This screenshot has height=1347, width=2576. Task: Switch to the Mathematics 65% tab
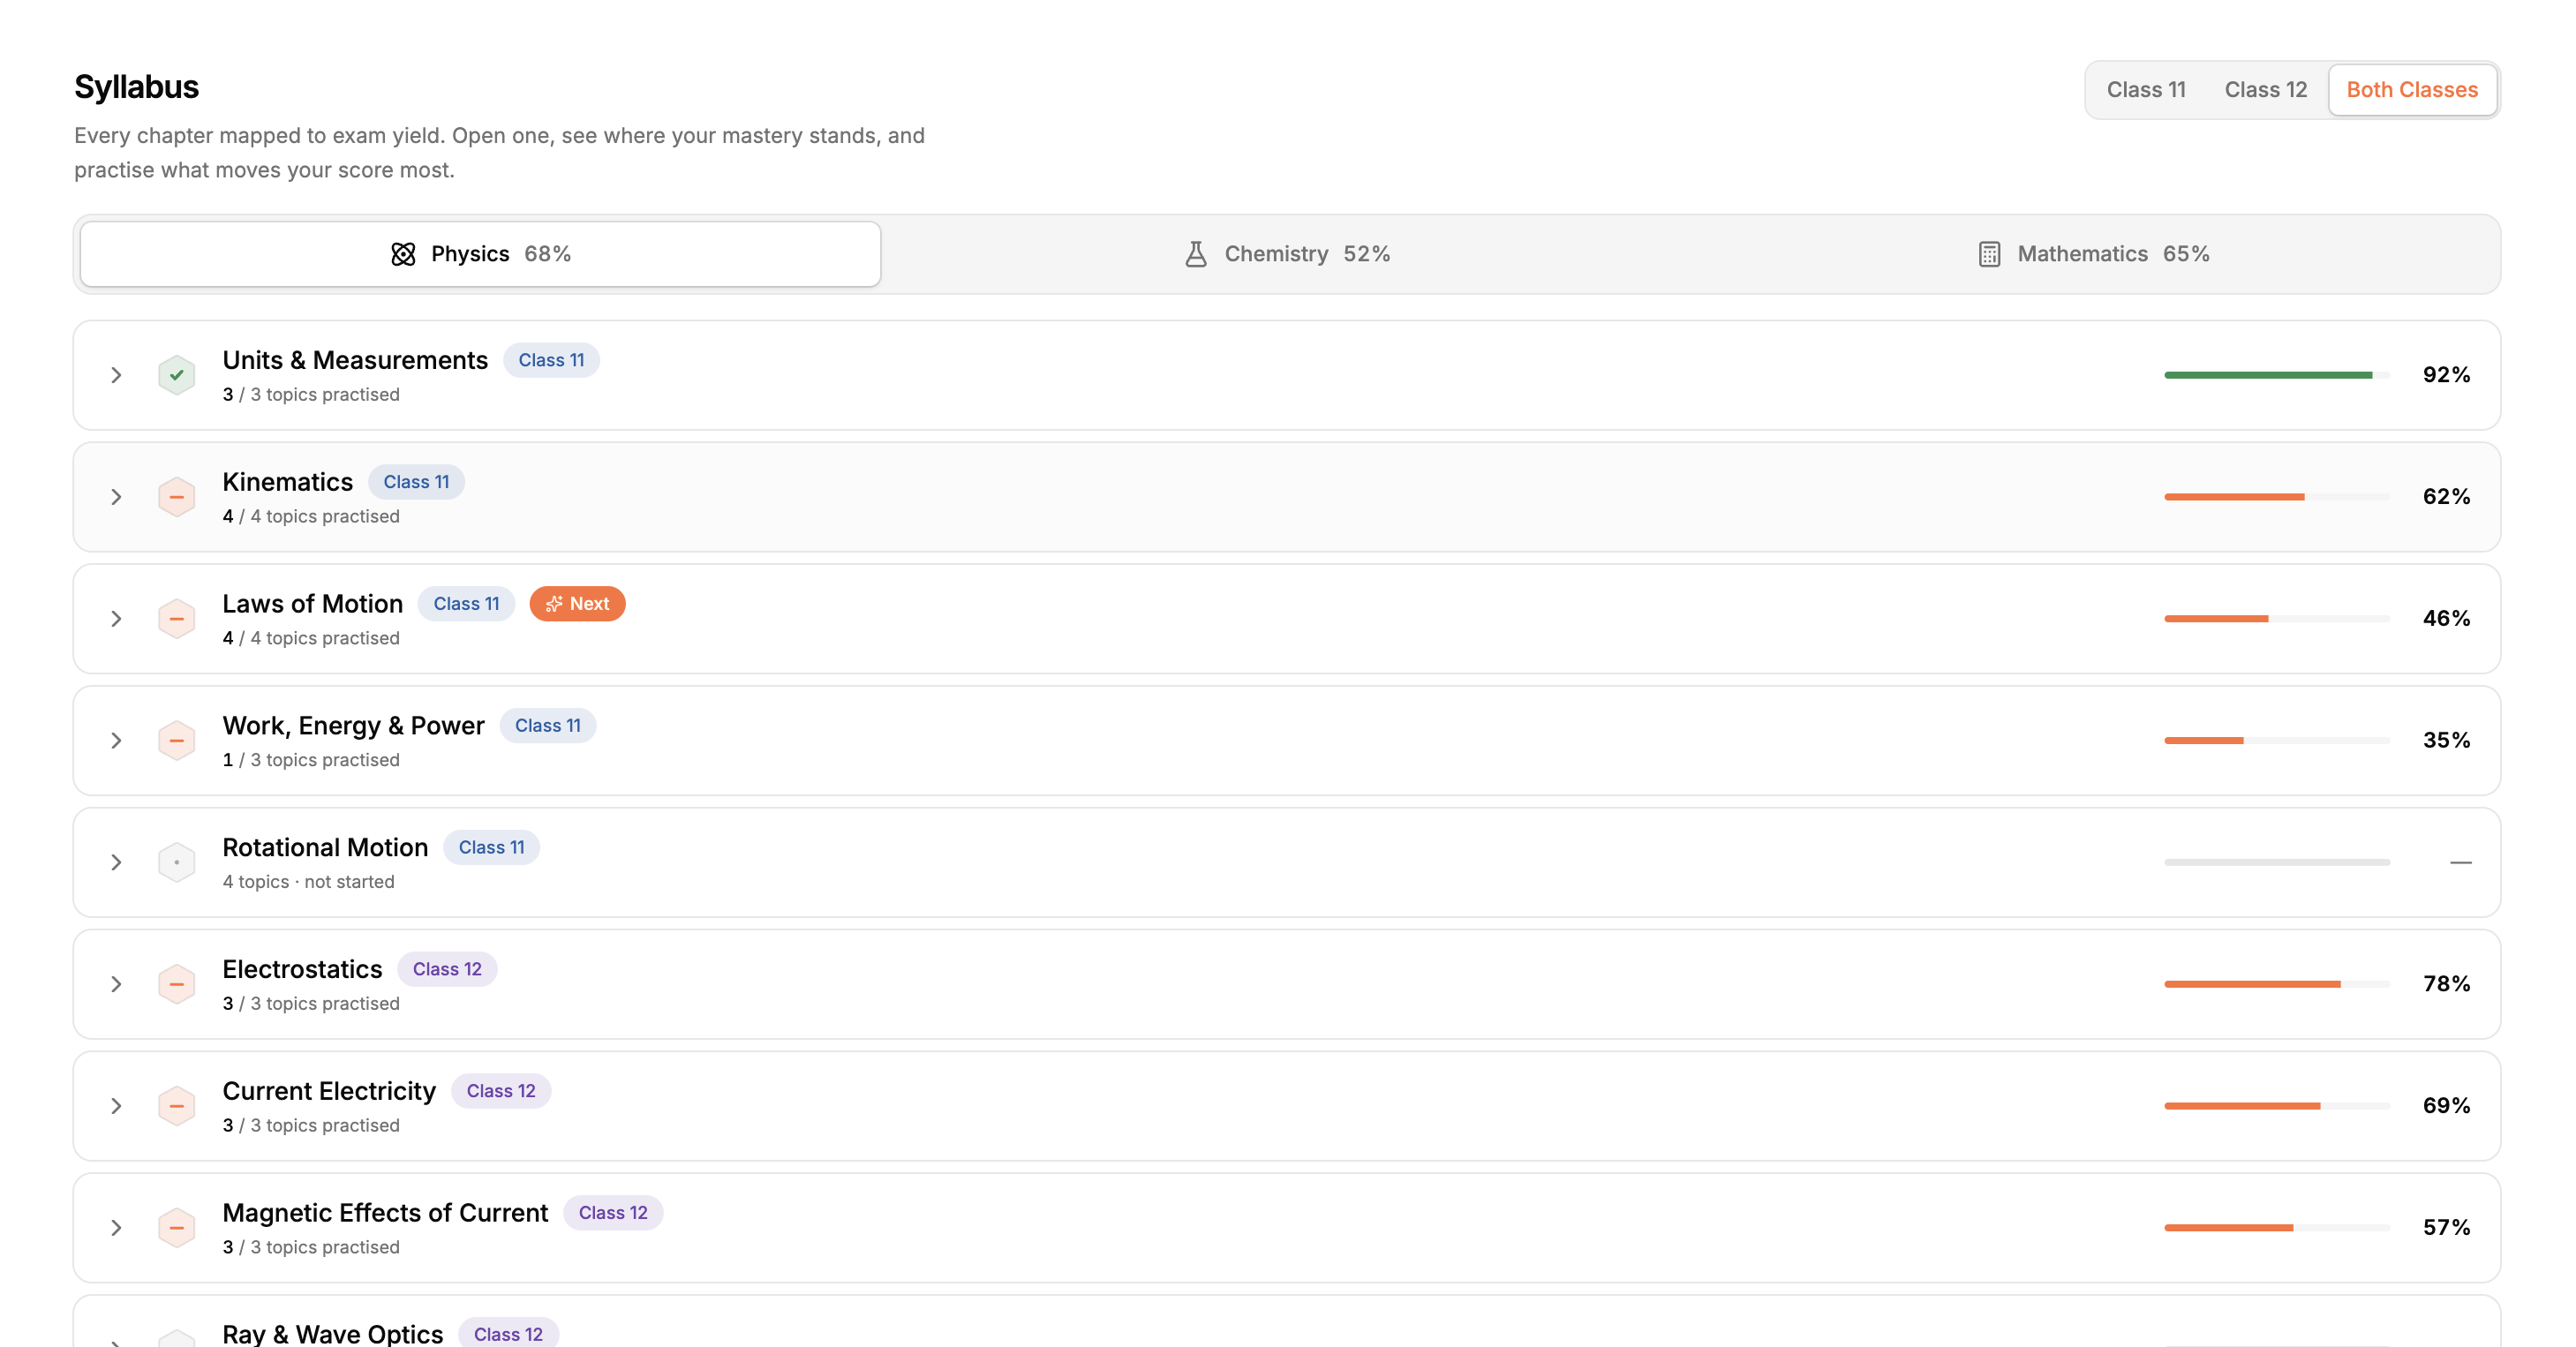[2093, 254]
